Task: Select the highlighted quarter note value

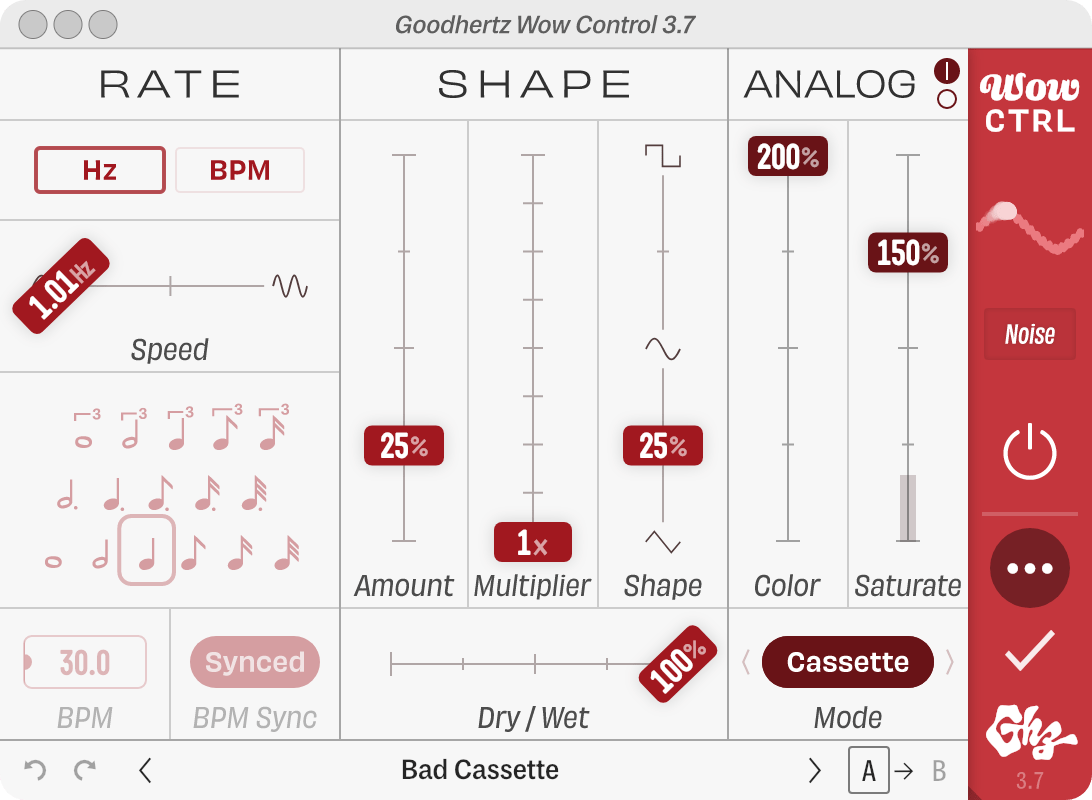Action: (146, 550)
